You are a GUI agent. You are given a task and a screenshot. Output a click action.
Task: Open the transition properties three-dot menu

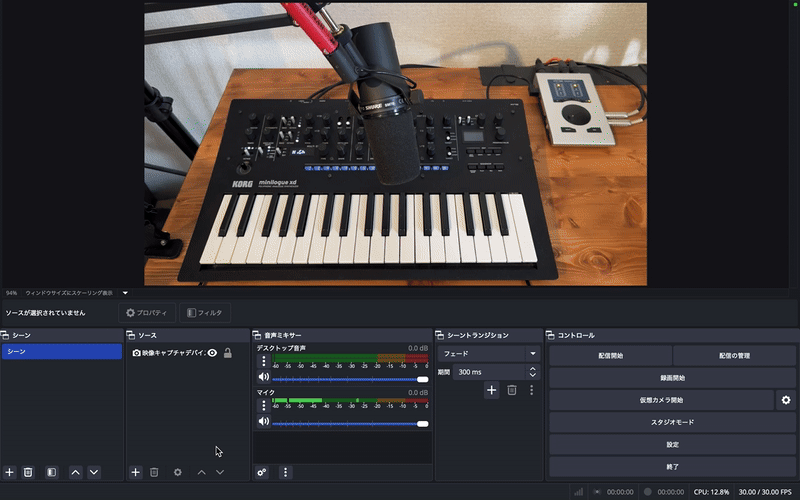coord(532,390)
